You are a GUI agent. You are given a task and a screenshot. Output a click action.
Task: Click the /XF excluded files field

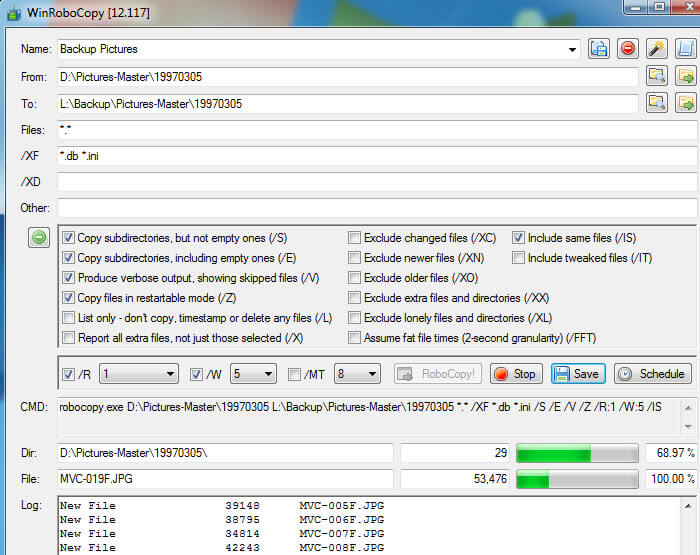click(x=377, y=156)
